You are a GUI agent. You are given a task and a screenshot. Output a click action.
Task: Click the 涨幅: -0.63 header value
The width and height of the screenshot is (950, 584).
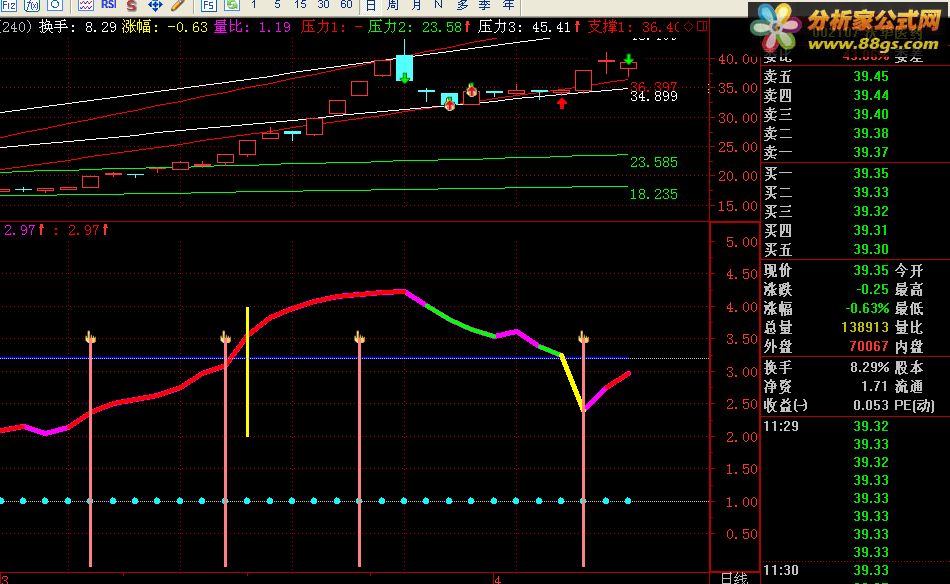tap(164, 27)
